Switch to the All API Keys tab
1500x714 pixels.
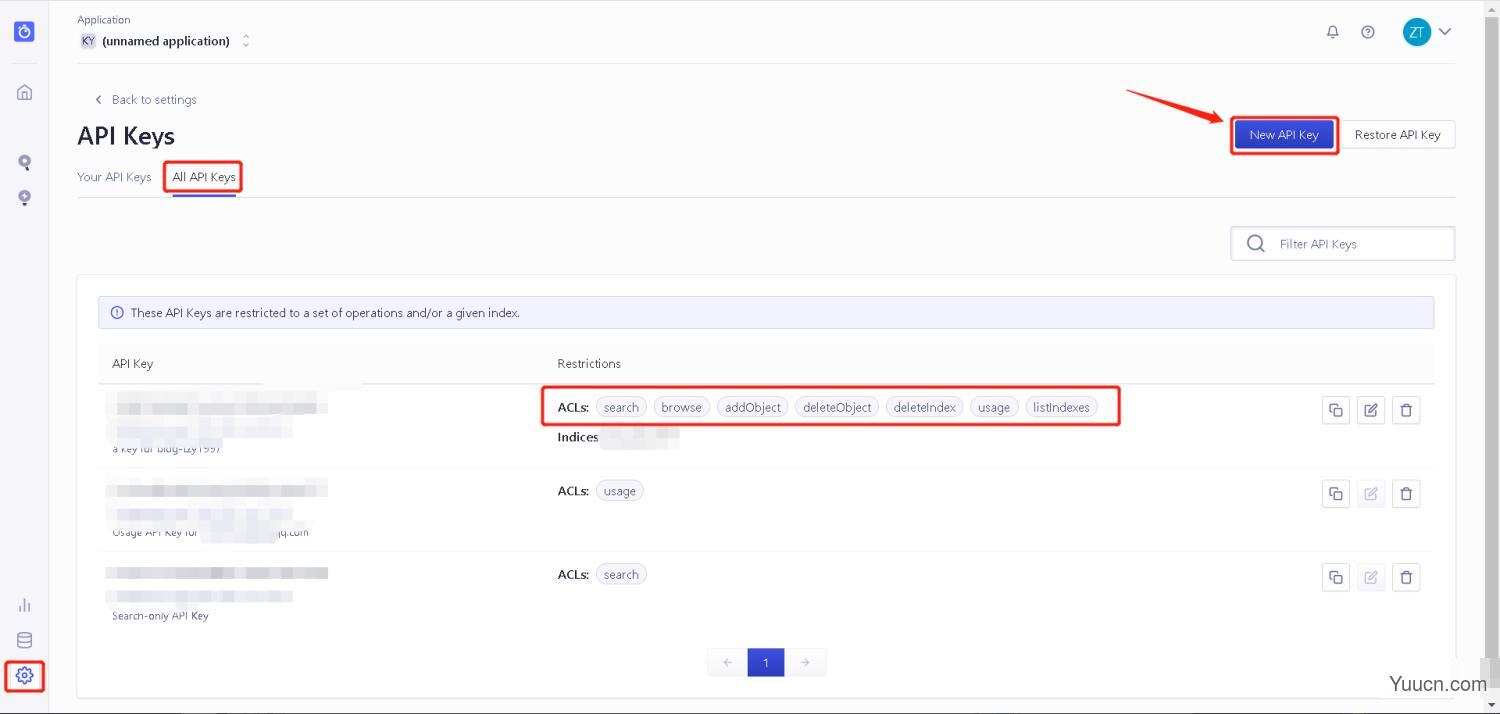[204, 177]
